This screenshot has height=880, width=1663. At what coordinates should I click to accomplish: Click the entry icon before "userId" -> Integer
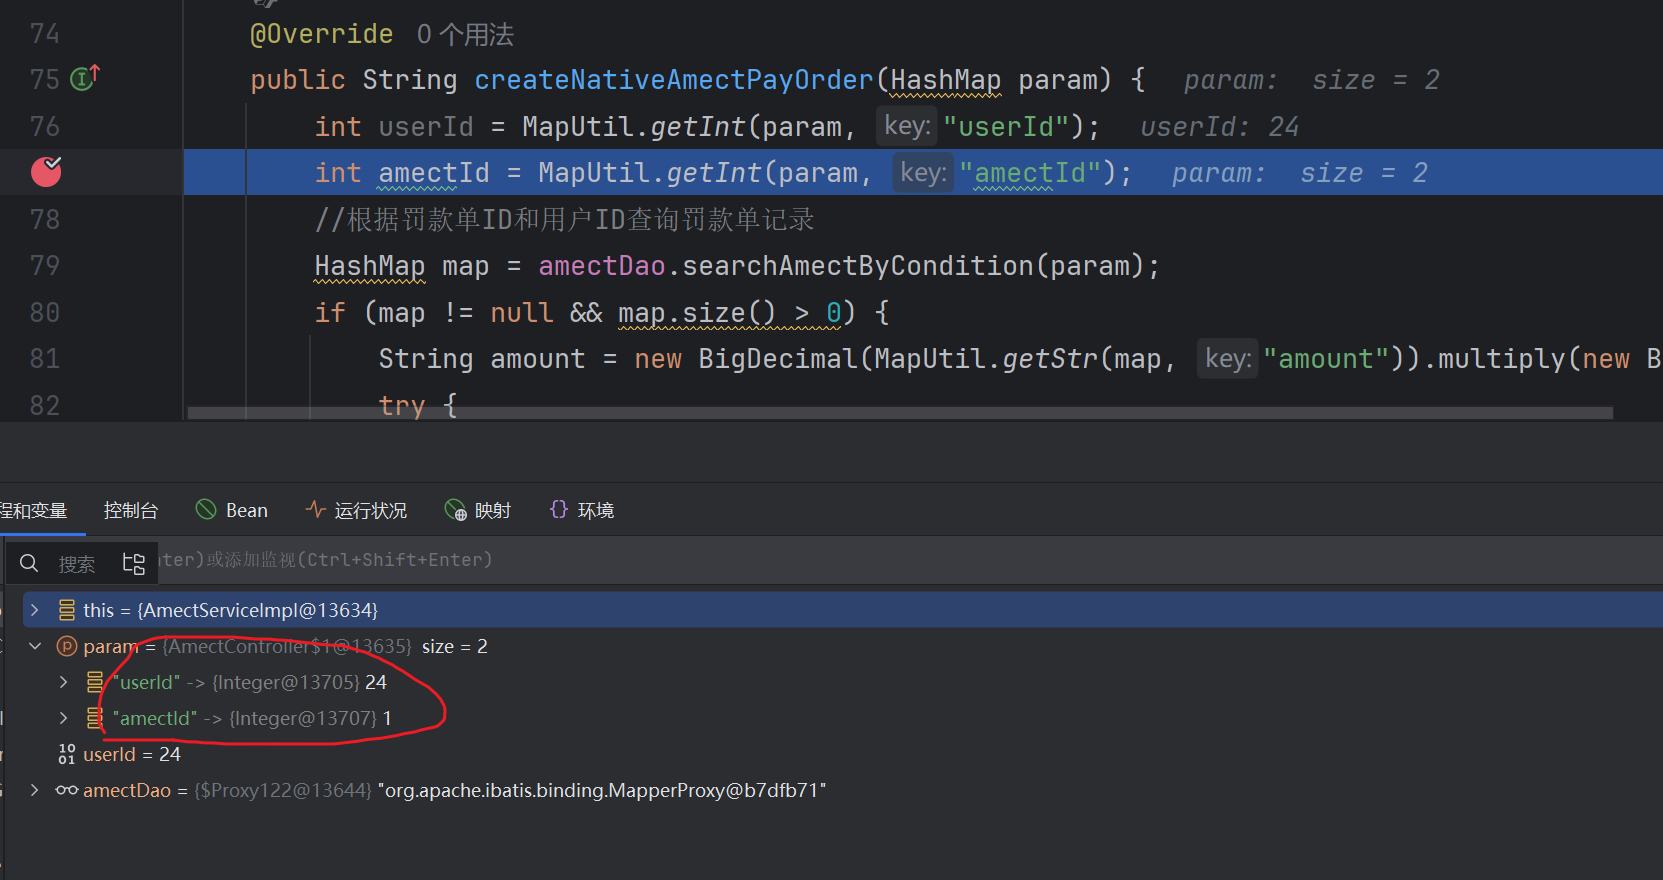[x=95, y=682]
